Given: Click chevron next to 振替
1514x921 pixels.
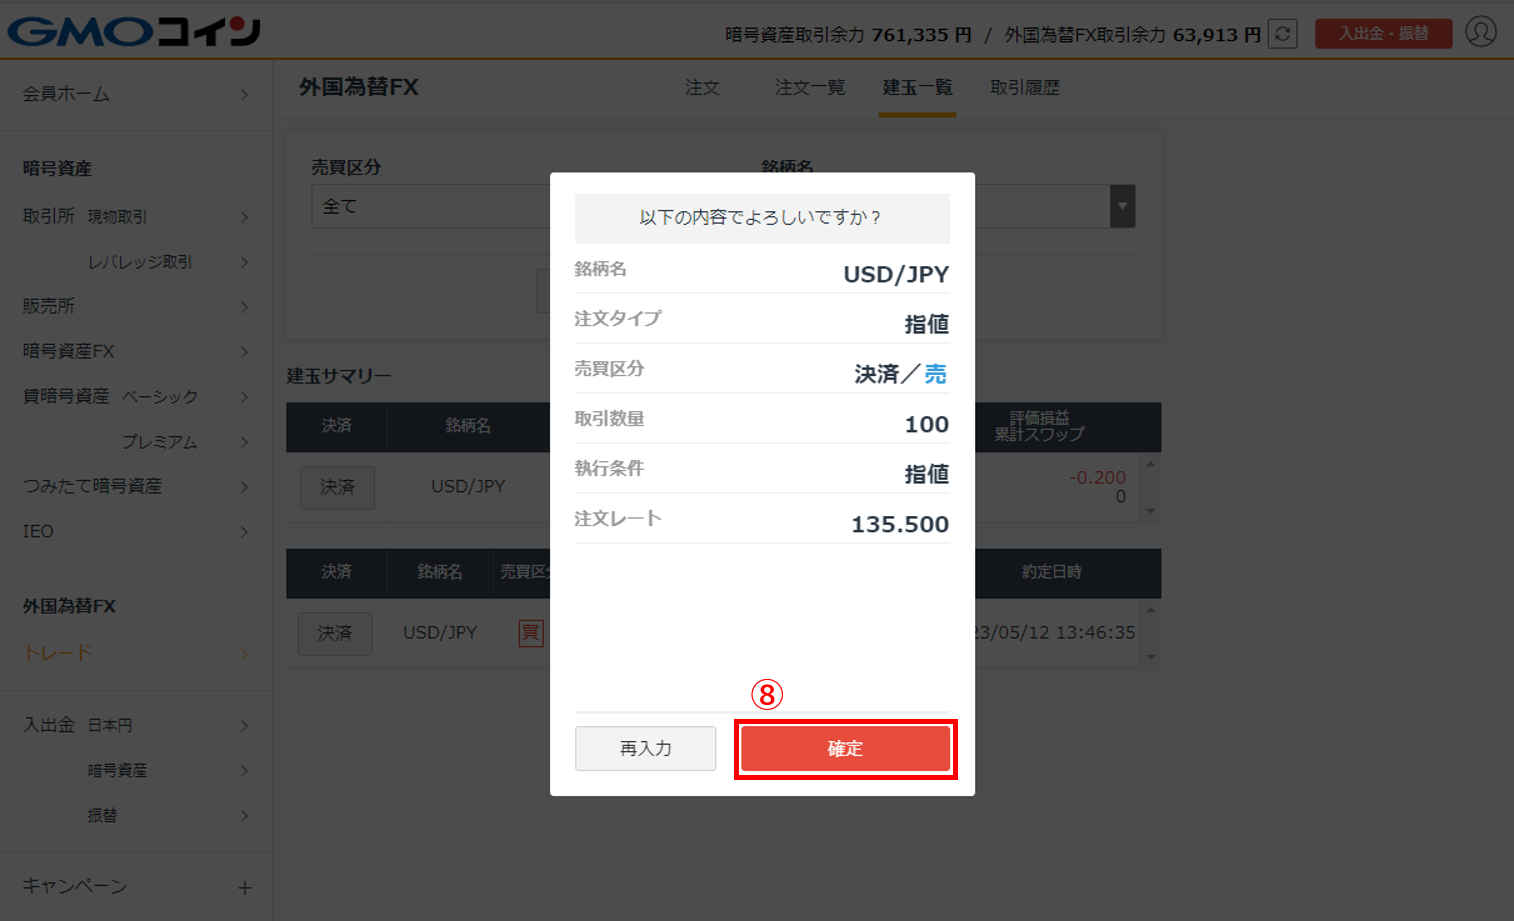Looking at the screenshot, I should (x=245, y=815).
